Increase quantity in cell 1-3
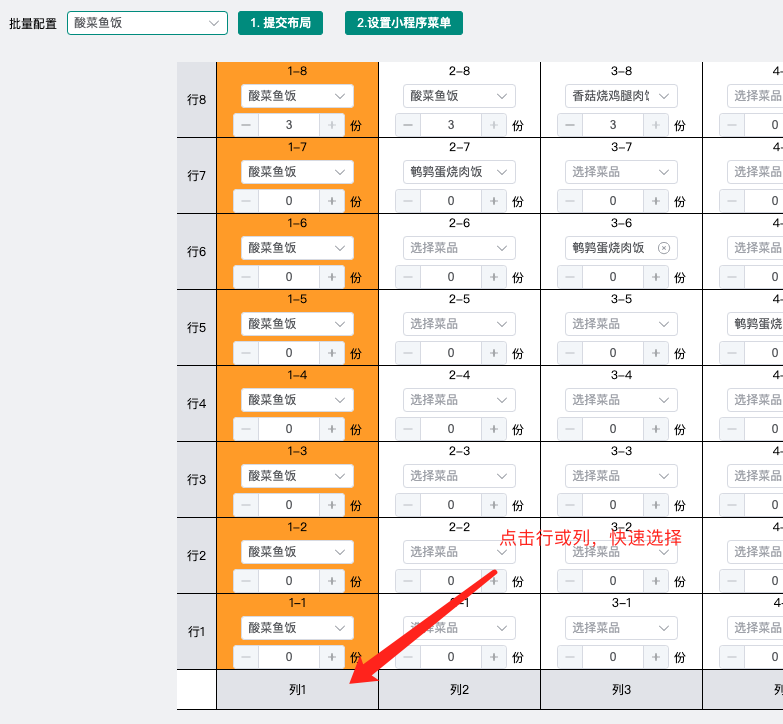783x724 pixels. (332, 505)
